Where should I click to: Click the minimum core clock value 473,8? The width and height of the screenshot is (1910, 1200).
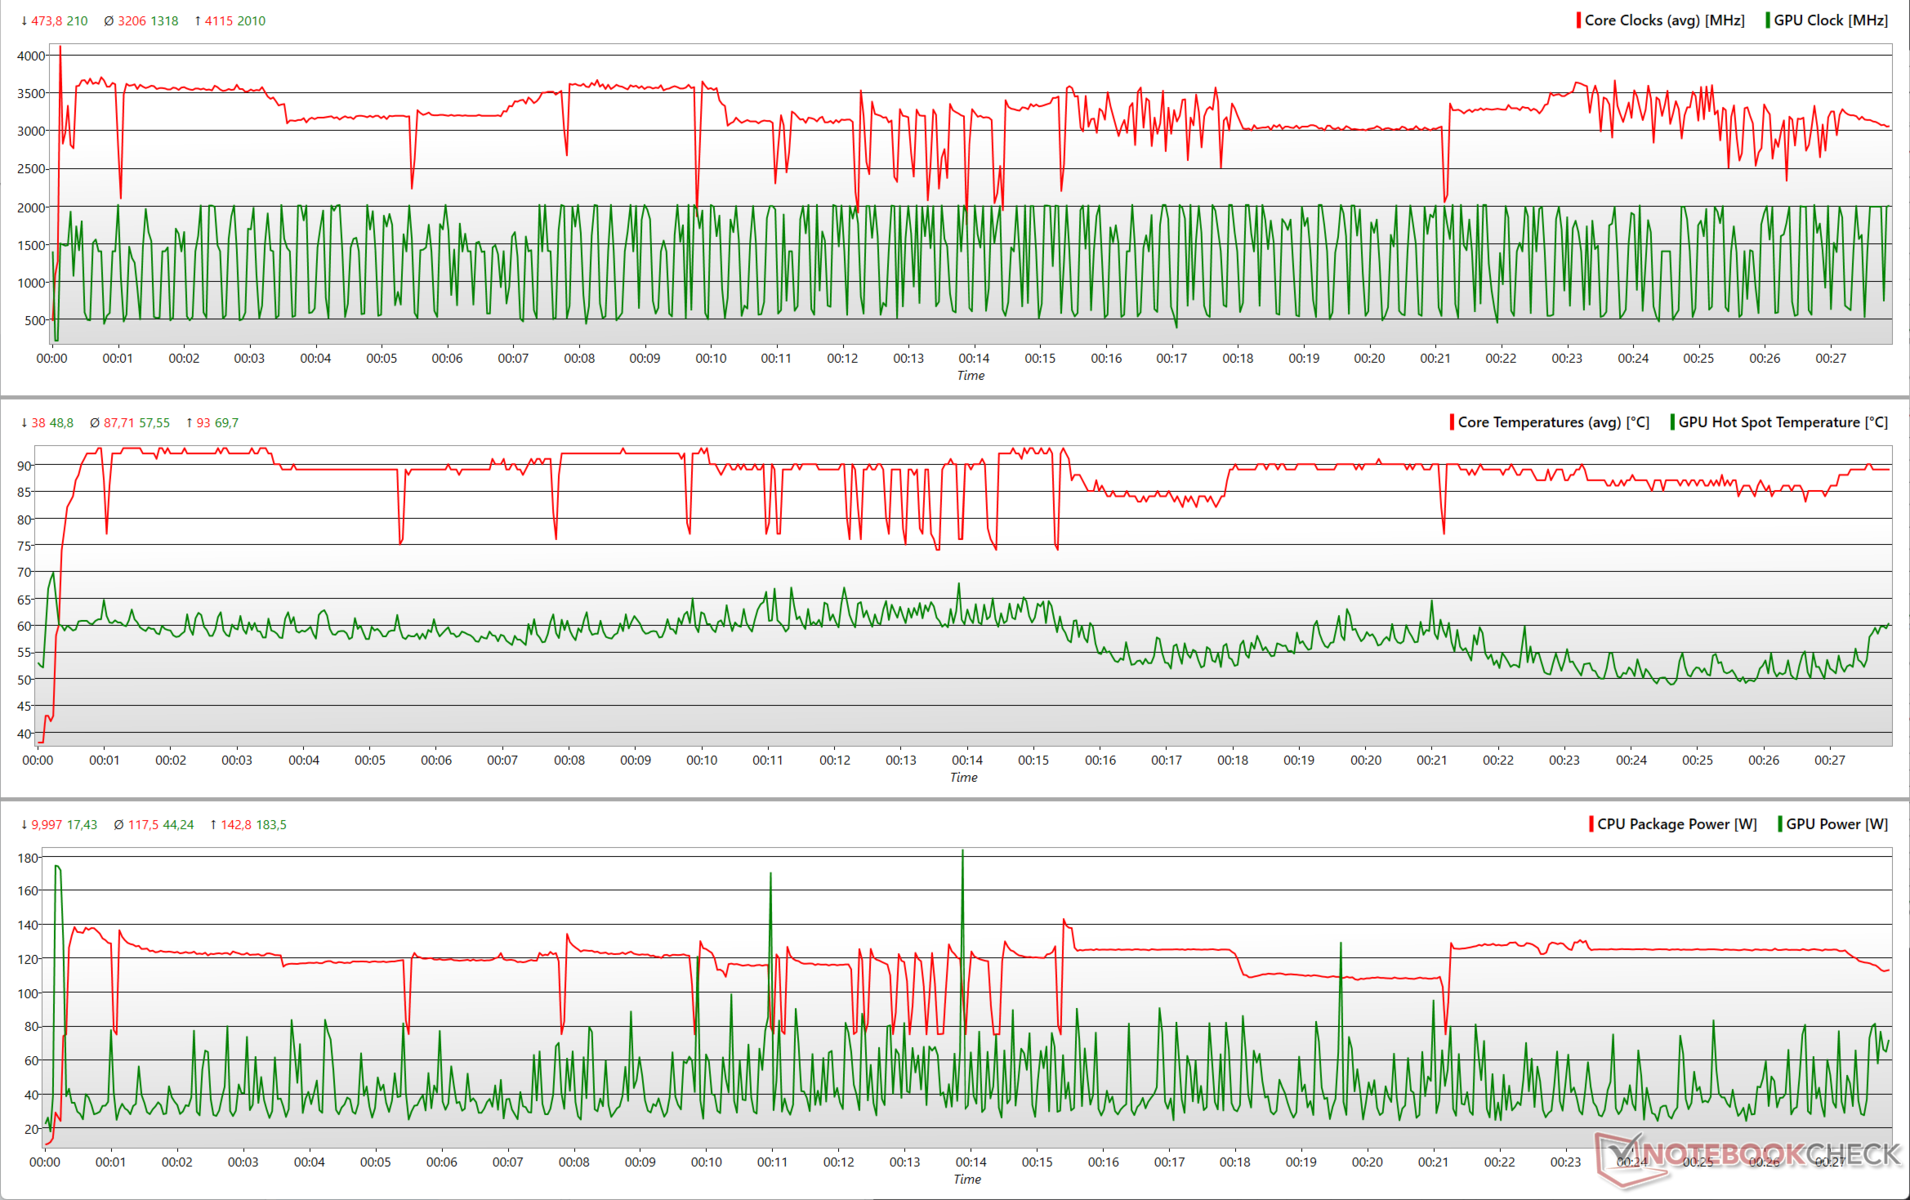(x=47, y=21)
